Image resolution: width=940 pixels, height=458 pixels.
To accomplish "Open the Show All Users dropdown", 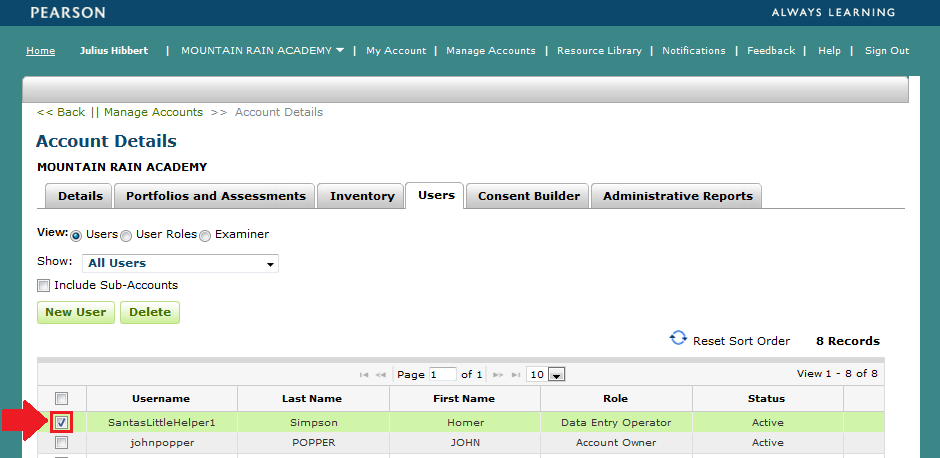I will pyautogui.click(x=180, y=263).
